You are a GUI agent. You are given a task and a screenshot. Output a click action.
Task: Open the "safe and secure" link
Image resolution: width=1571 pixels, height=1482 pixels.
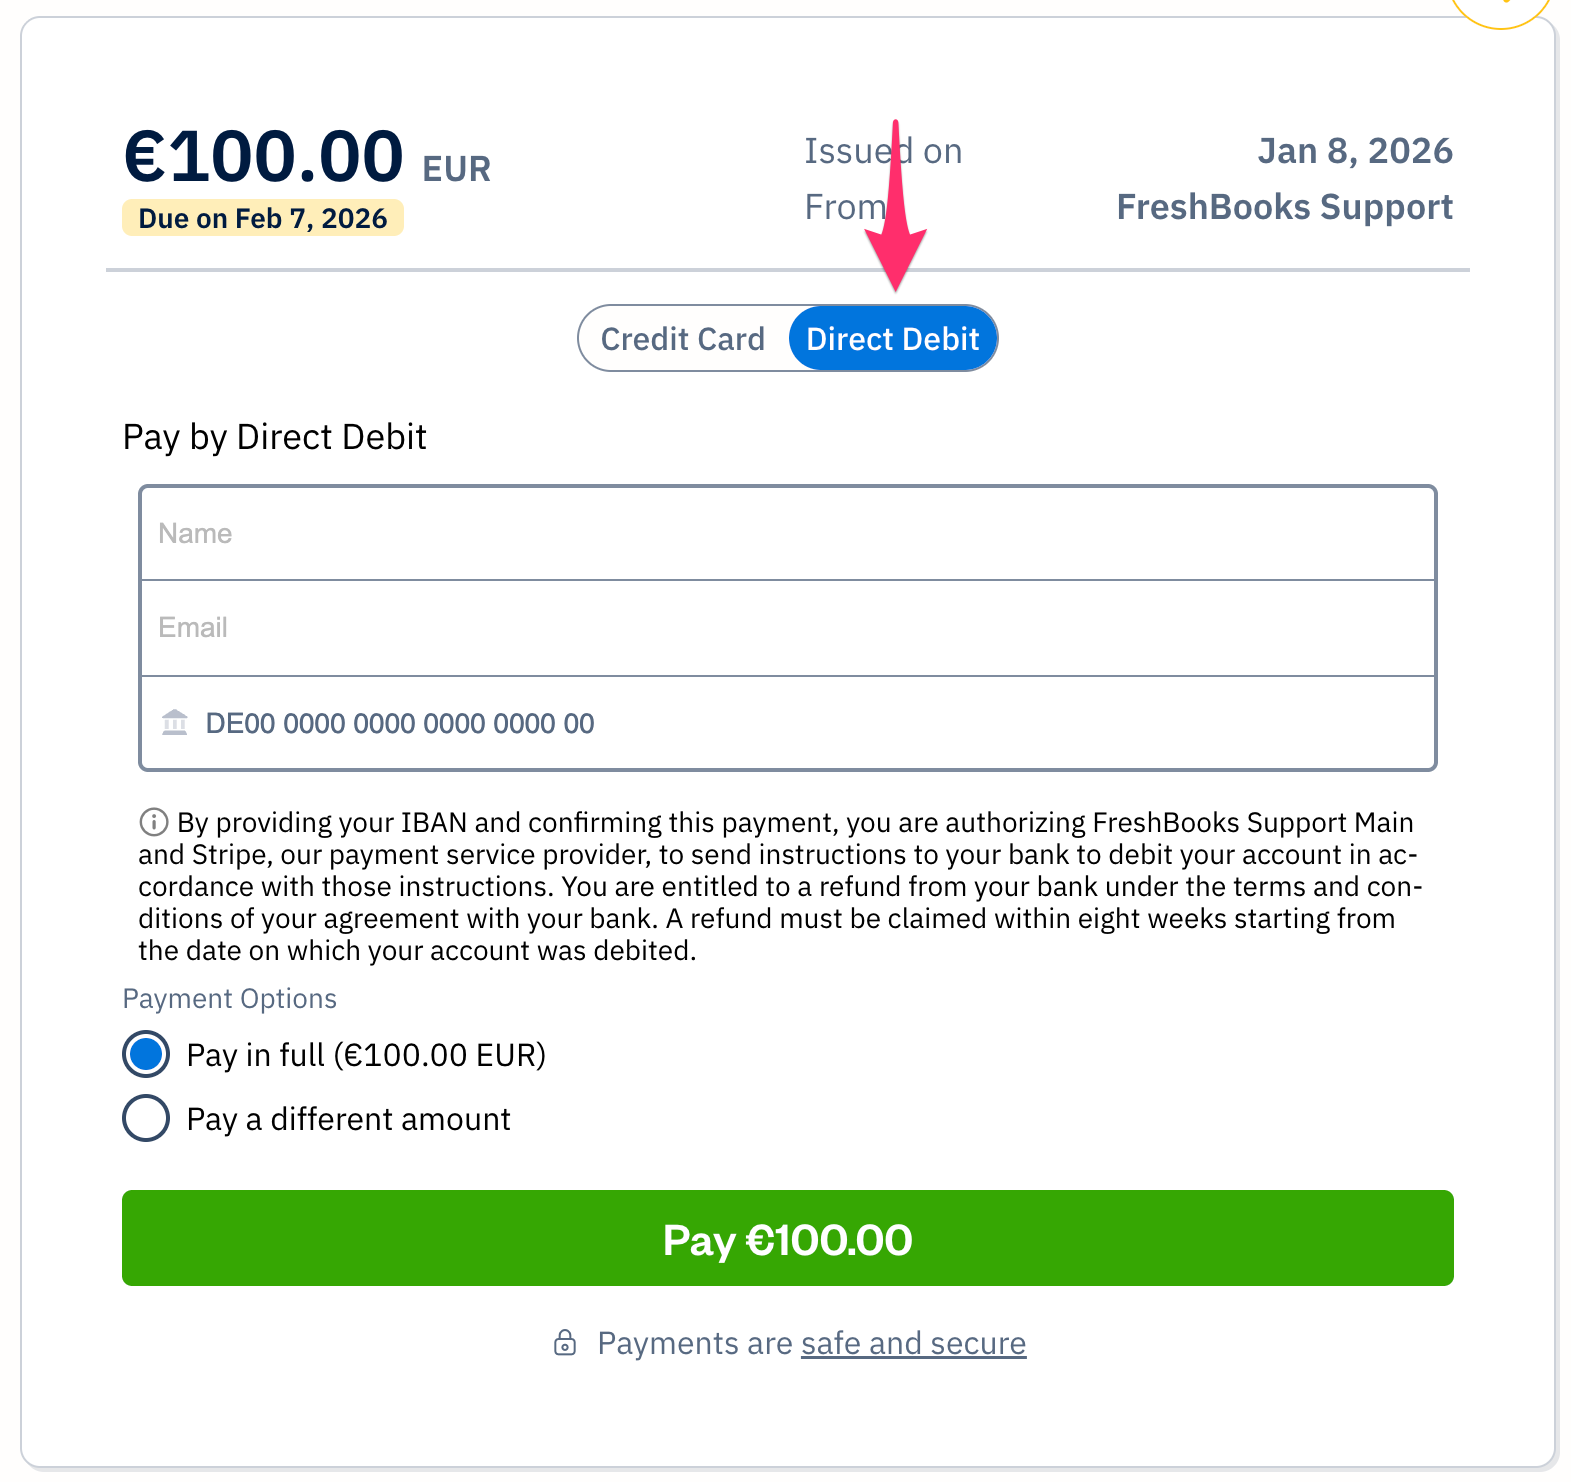(x=912, y=1343)
